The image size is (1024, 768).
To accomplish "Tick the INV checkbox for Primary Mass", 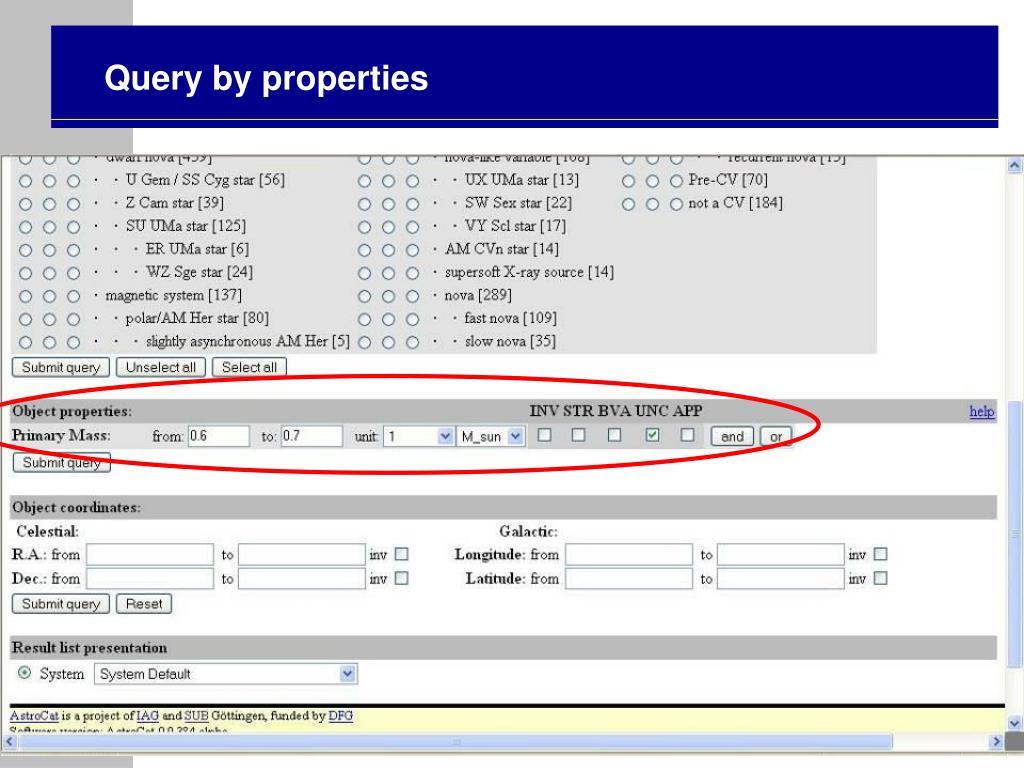I will click(x=544, y=434).
